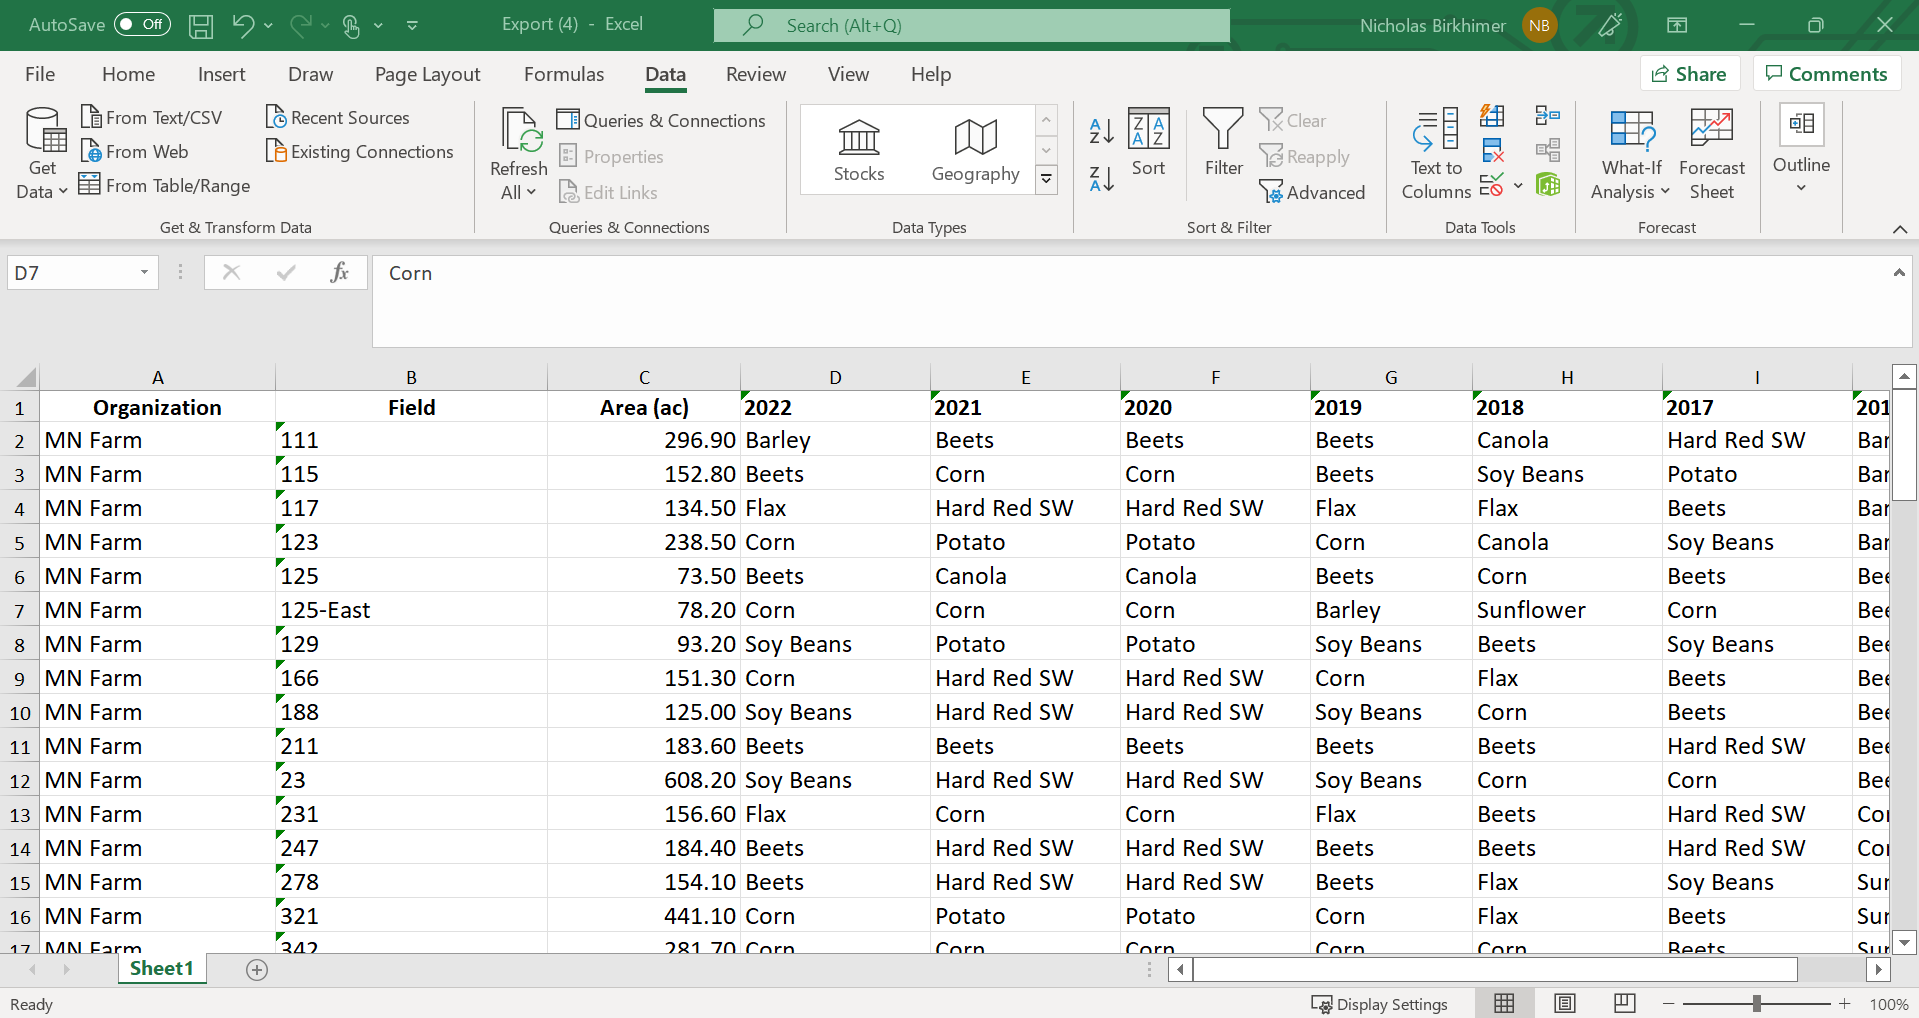Open the Data Validation dropdown arrow
The width and height of the screenshot is (1919, 1018).
tap(1518, 185)
